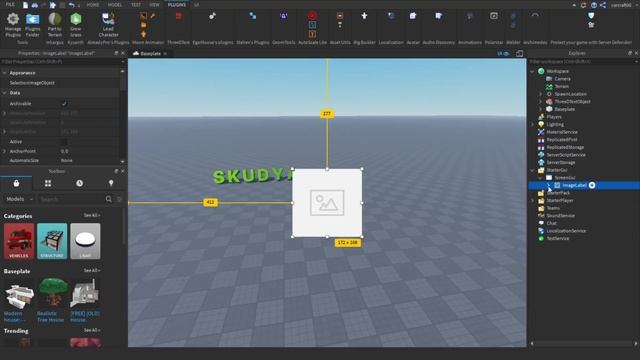Click the Undo arrow in title bar
The width and height of the screenshot is (640, 360).
(72, 5)
